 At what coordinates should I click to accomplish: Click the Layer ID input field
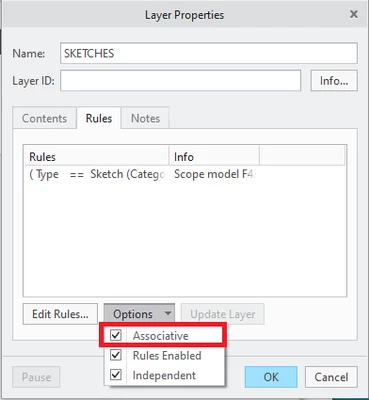click(180, 81)
